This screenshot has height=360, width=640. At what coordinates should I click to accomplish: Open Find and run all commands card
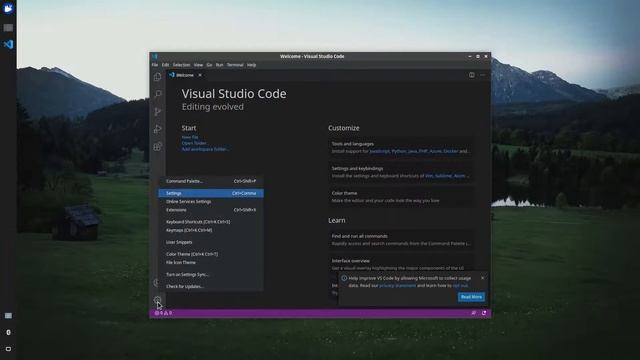pyautogui.click(x=402, y=240)
